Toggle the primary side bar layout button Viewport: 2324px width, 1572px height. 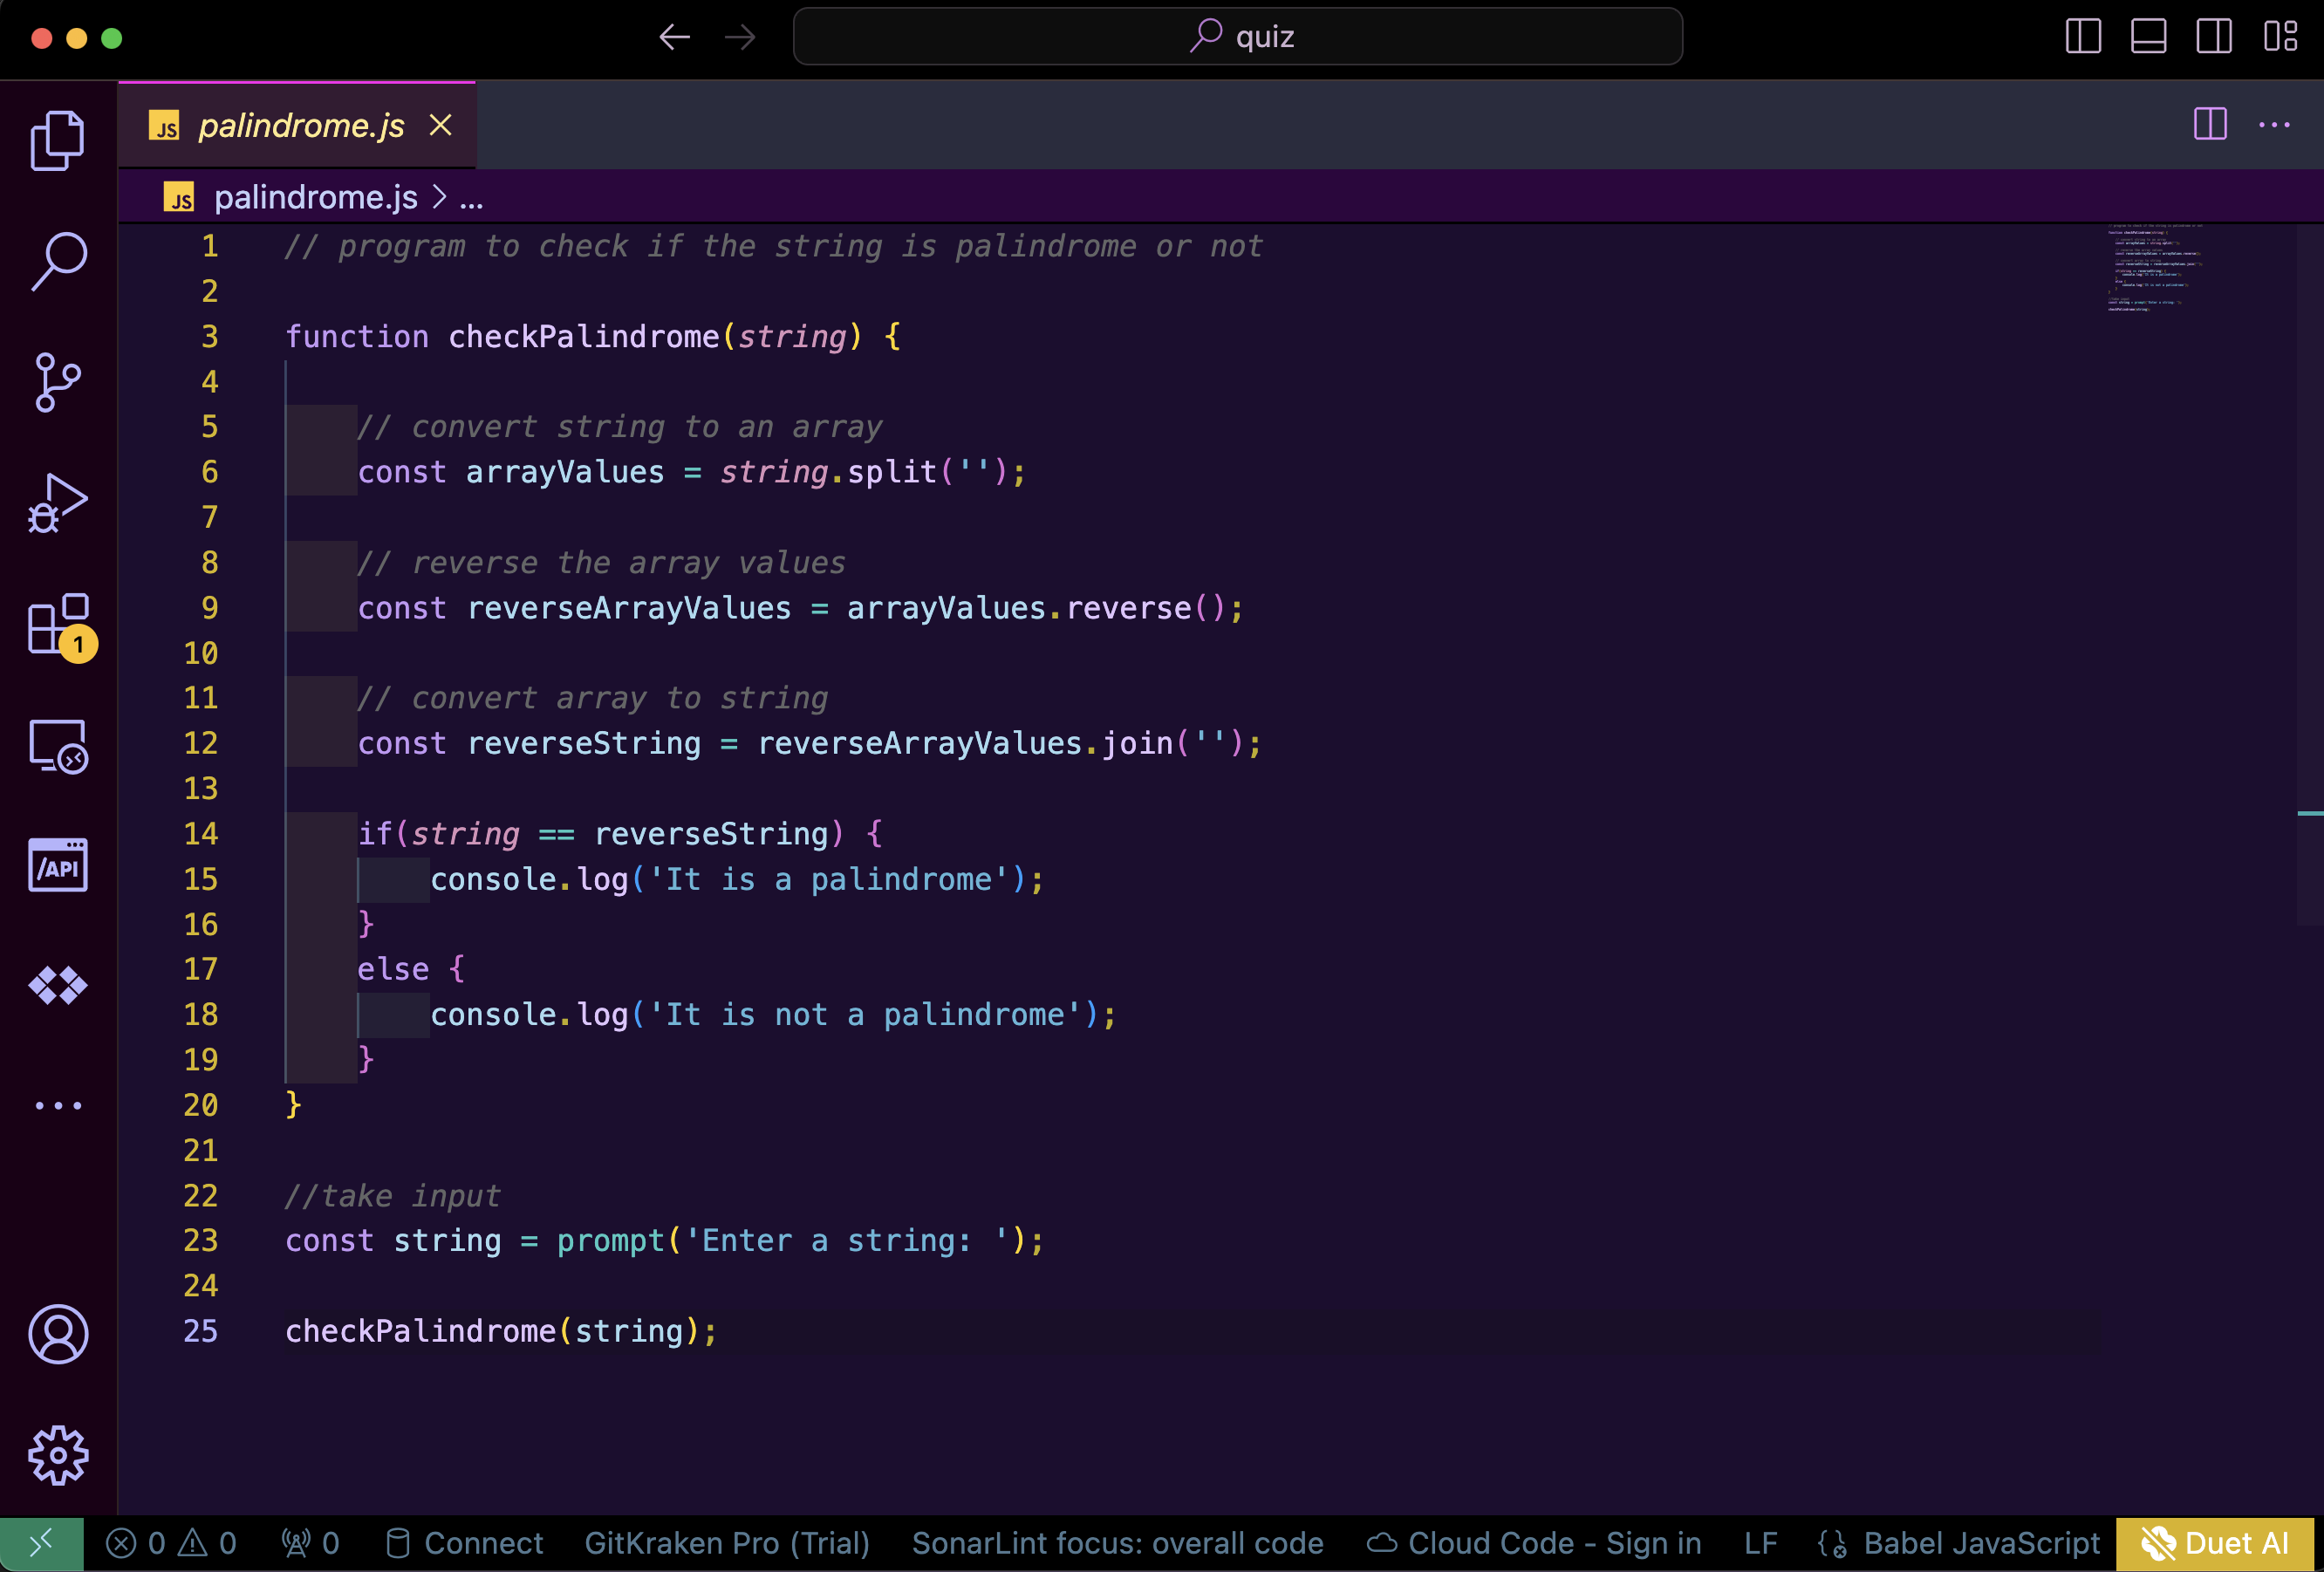pos(2083,37)
